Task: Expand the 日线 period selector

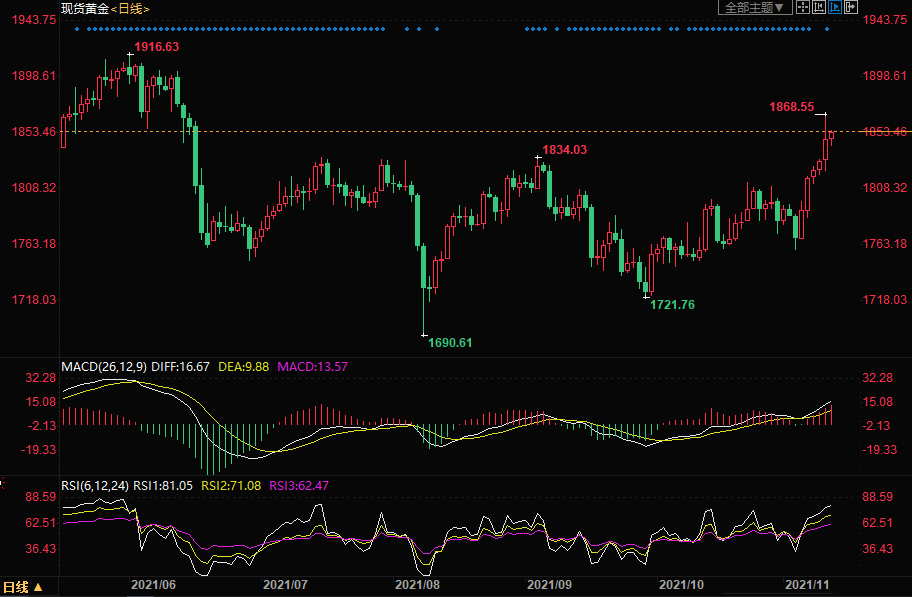Action: point(22,588)
